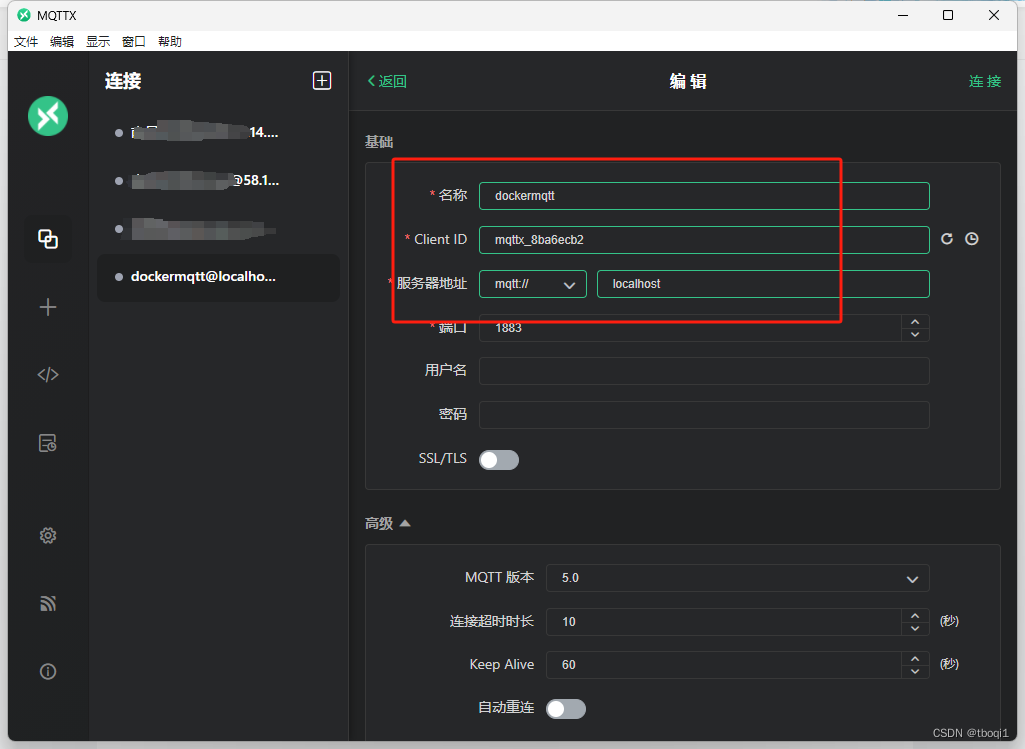Open the RSS feed icon in the sidebar

pyautogui.click(x=48, y=603)
